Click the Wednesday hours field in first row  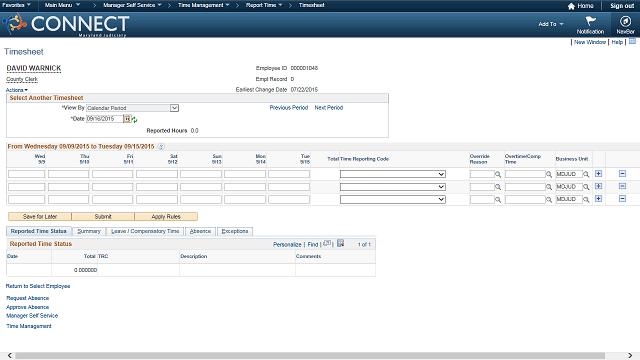[x=27, y=174]
